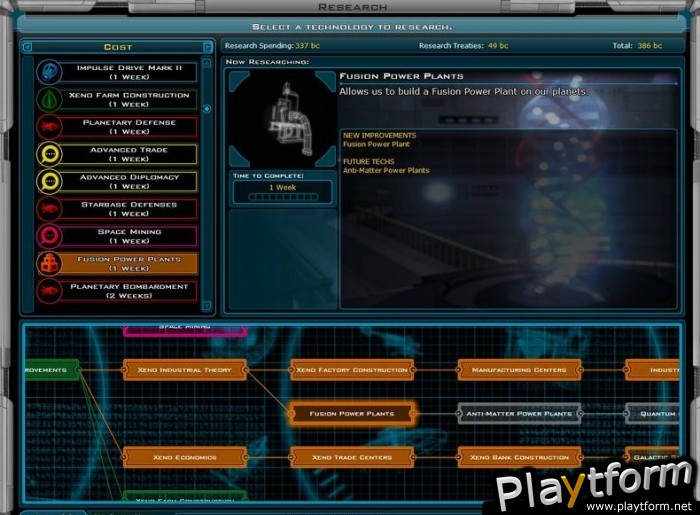Click the Cost sort header label
This screenshot has height=515, width=700.
point(118,47)
